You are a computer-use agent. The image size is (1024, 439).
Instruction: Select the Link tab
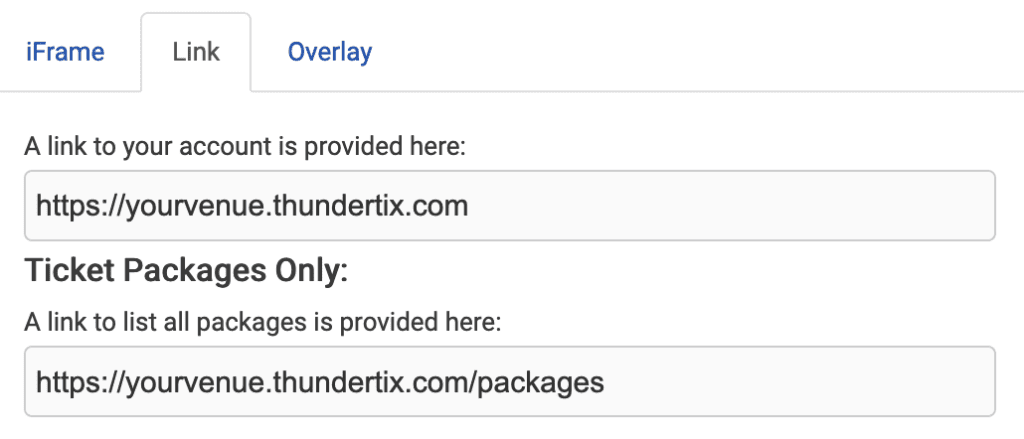tap(196, 52)
